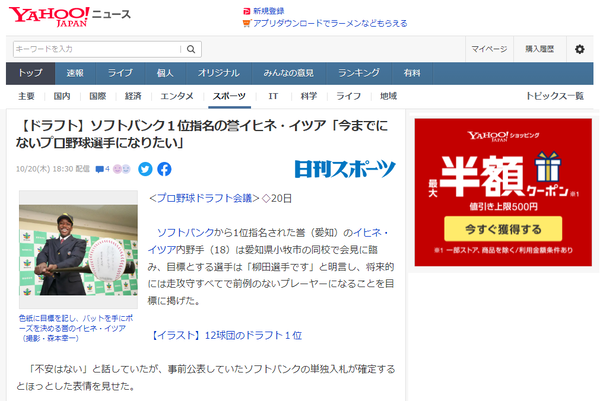
Task: Select the 有料 tab
Action: (412, 73)
